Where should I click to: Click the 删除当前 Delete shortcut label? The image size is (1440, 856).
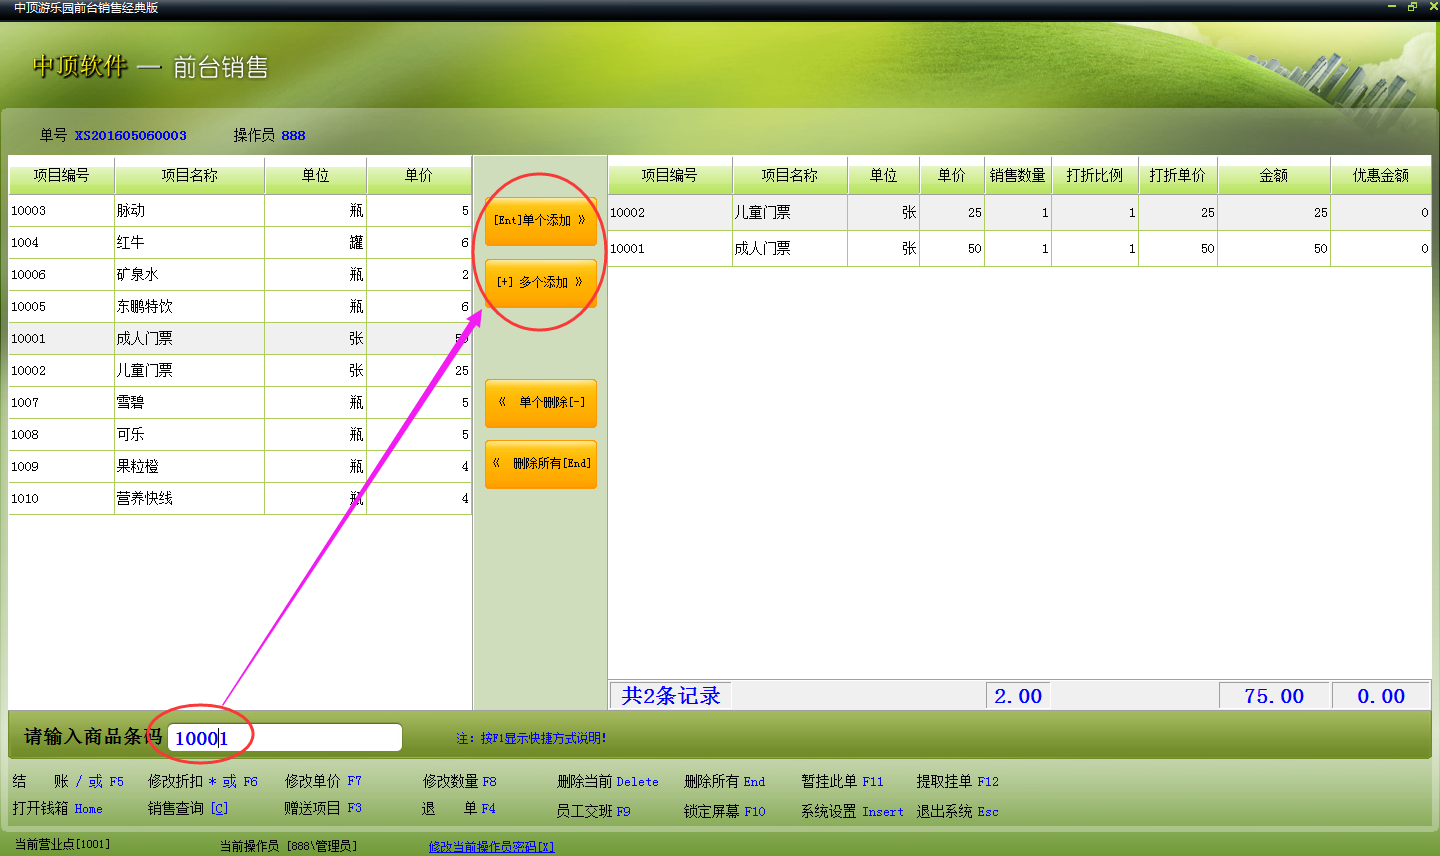(608, 781)
